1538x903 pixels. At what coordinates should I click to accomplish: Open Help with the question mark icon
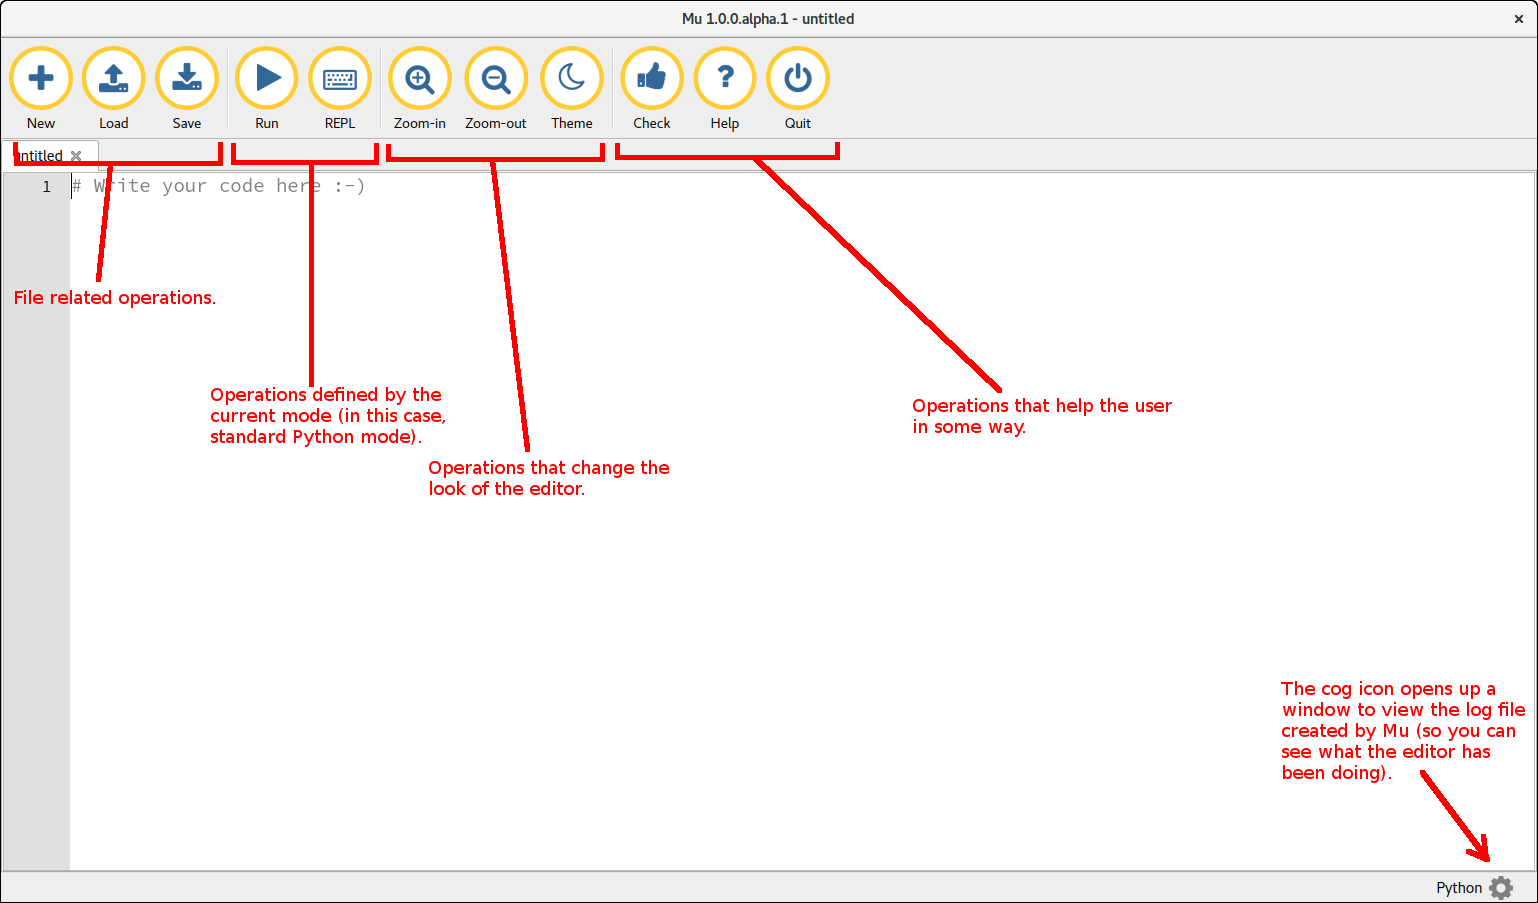click(725, 78)
